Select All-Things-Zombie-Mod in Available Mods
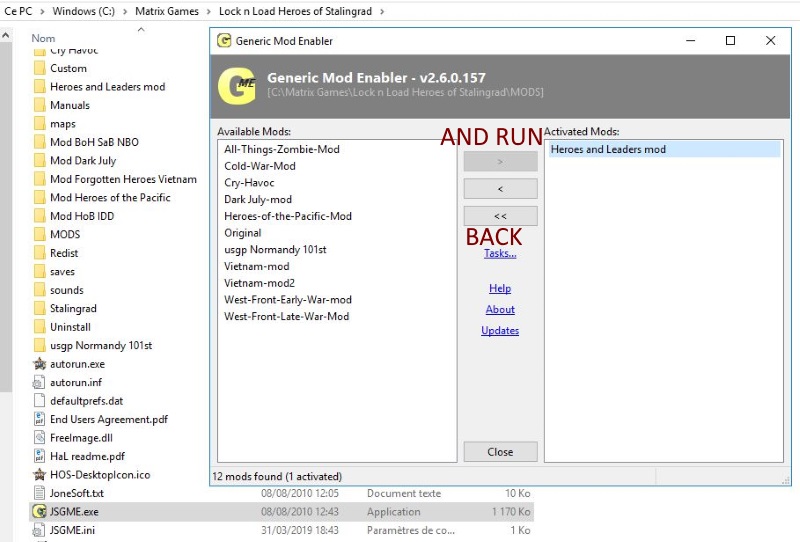The height and width of the screenshot is (542, 800). point(282,149)
